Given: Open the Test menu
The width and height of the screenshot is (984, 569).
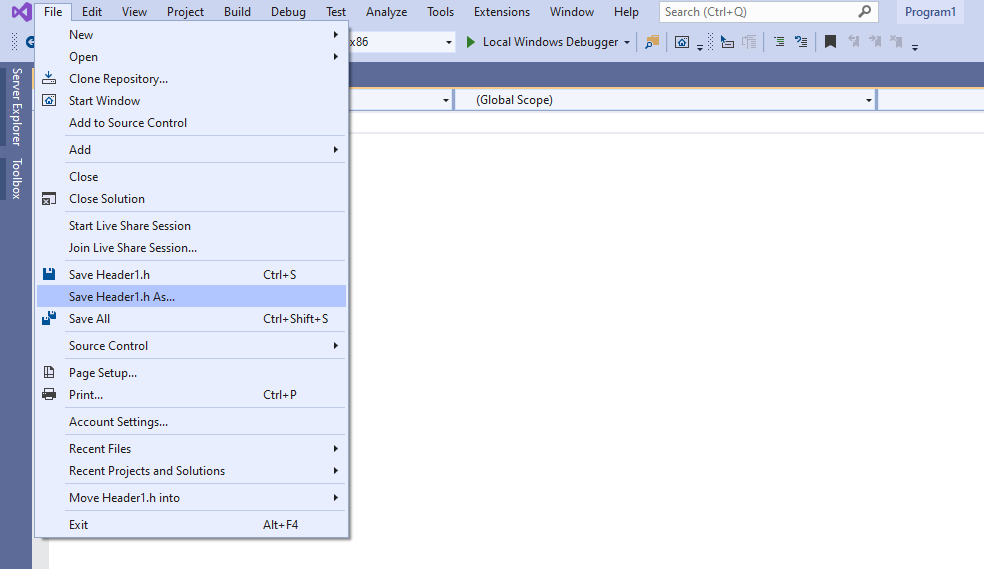Looking at the screenshot, I should coord(336,12).
